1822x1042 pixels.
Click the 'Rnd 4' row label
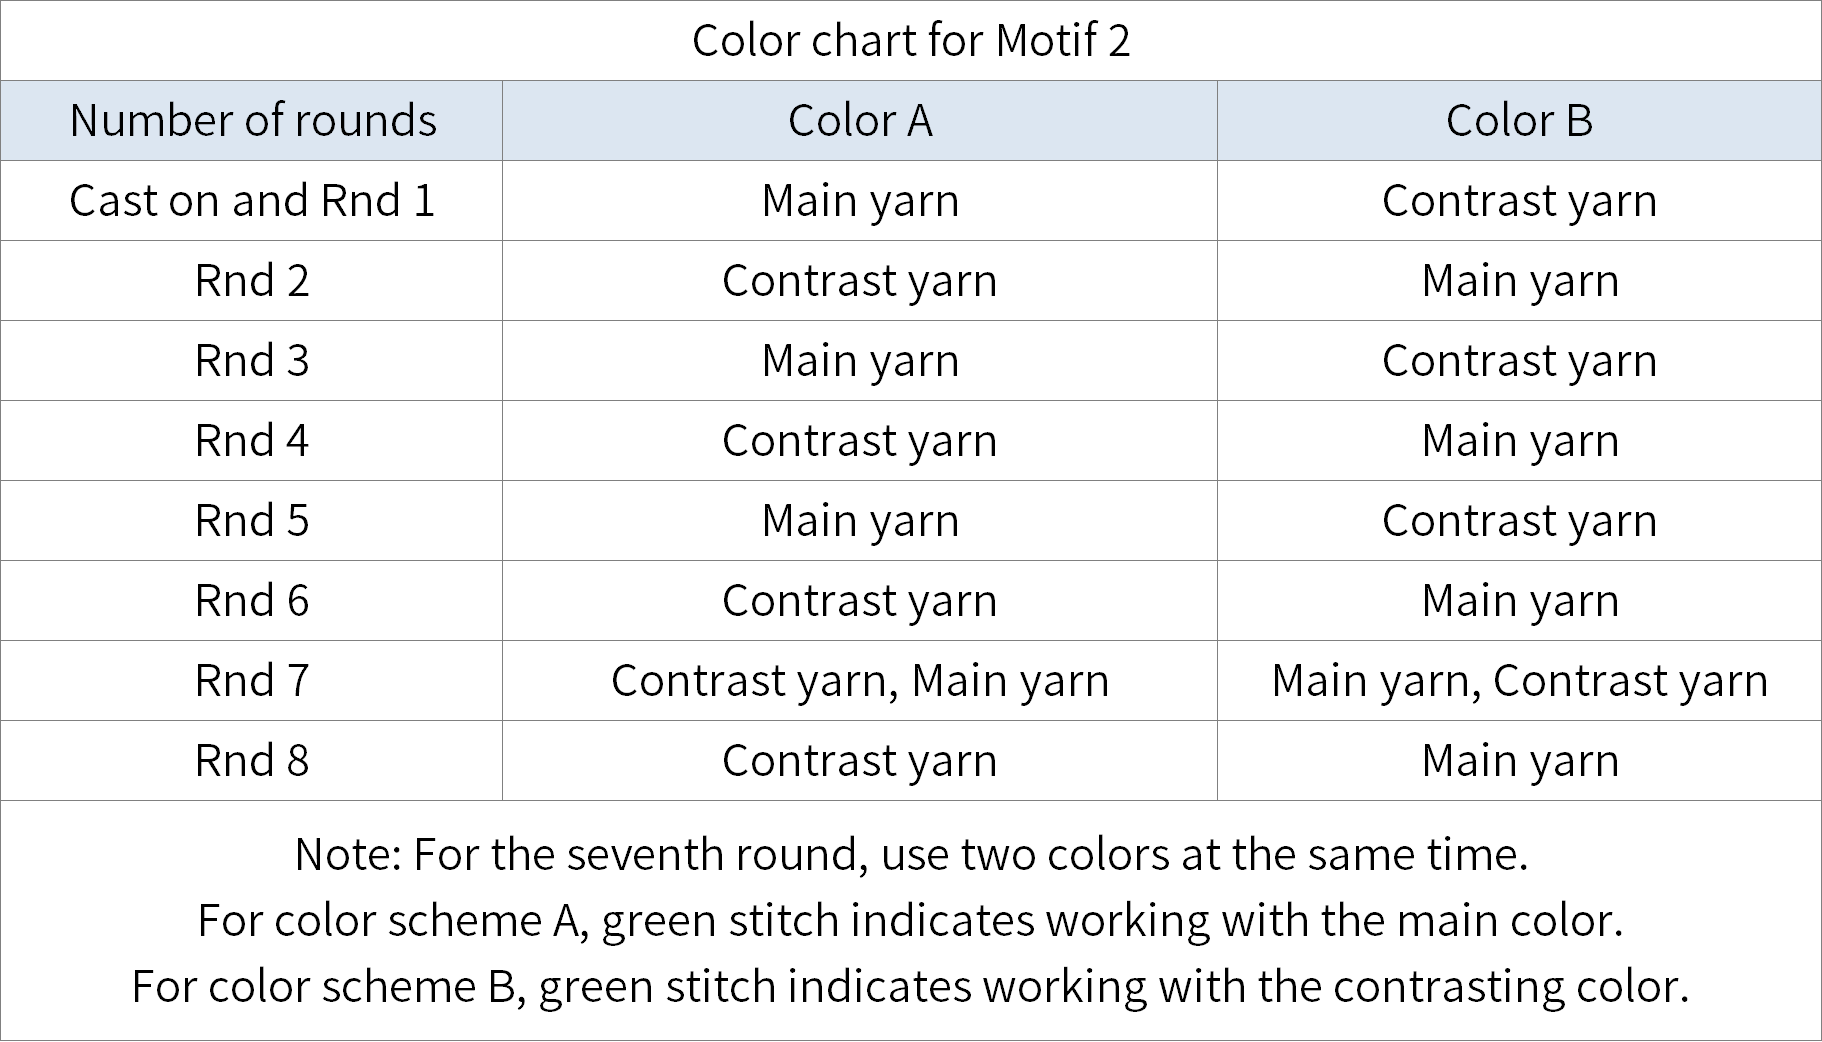click(252, 440)
